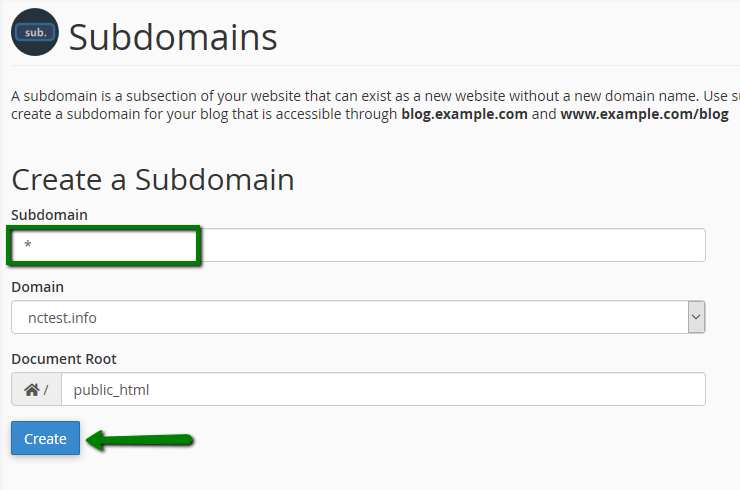Click the home icon before Document Root
Screen dimensions: 740x490
point(32,390)
